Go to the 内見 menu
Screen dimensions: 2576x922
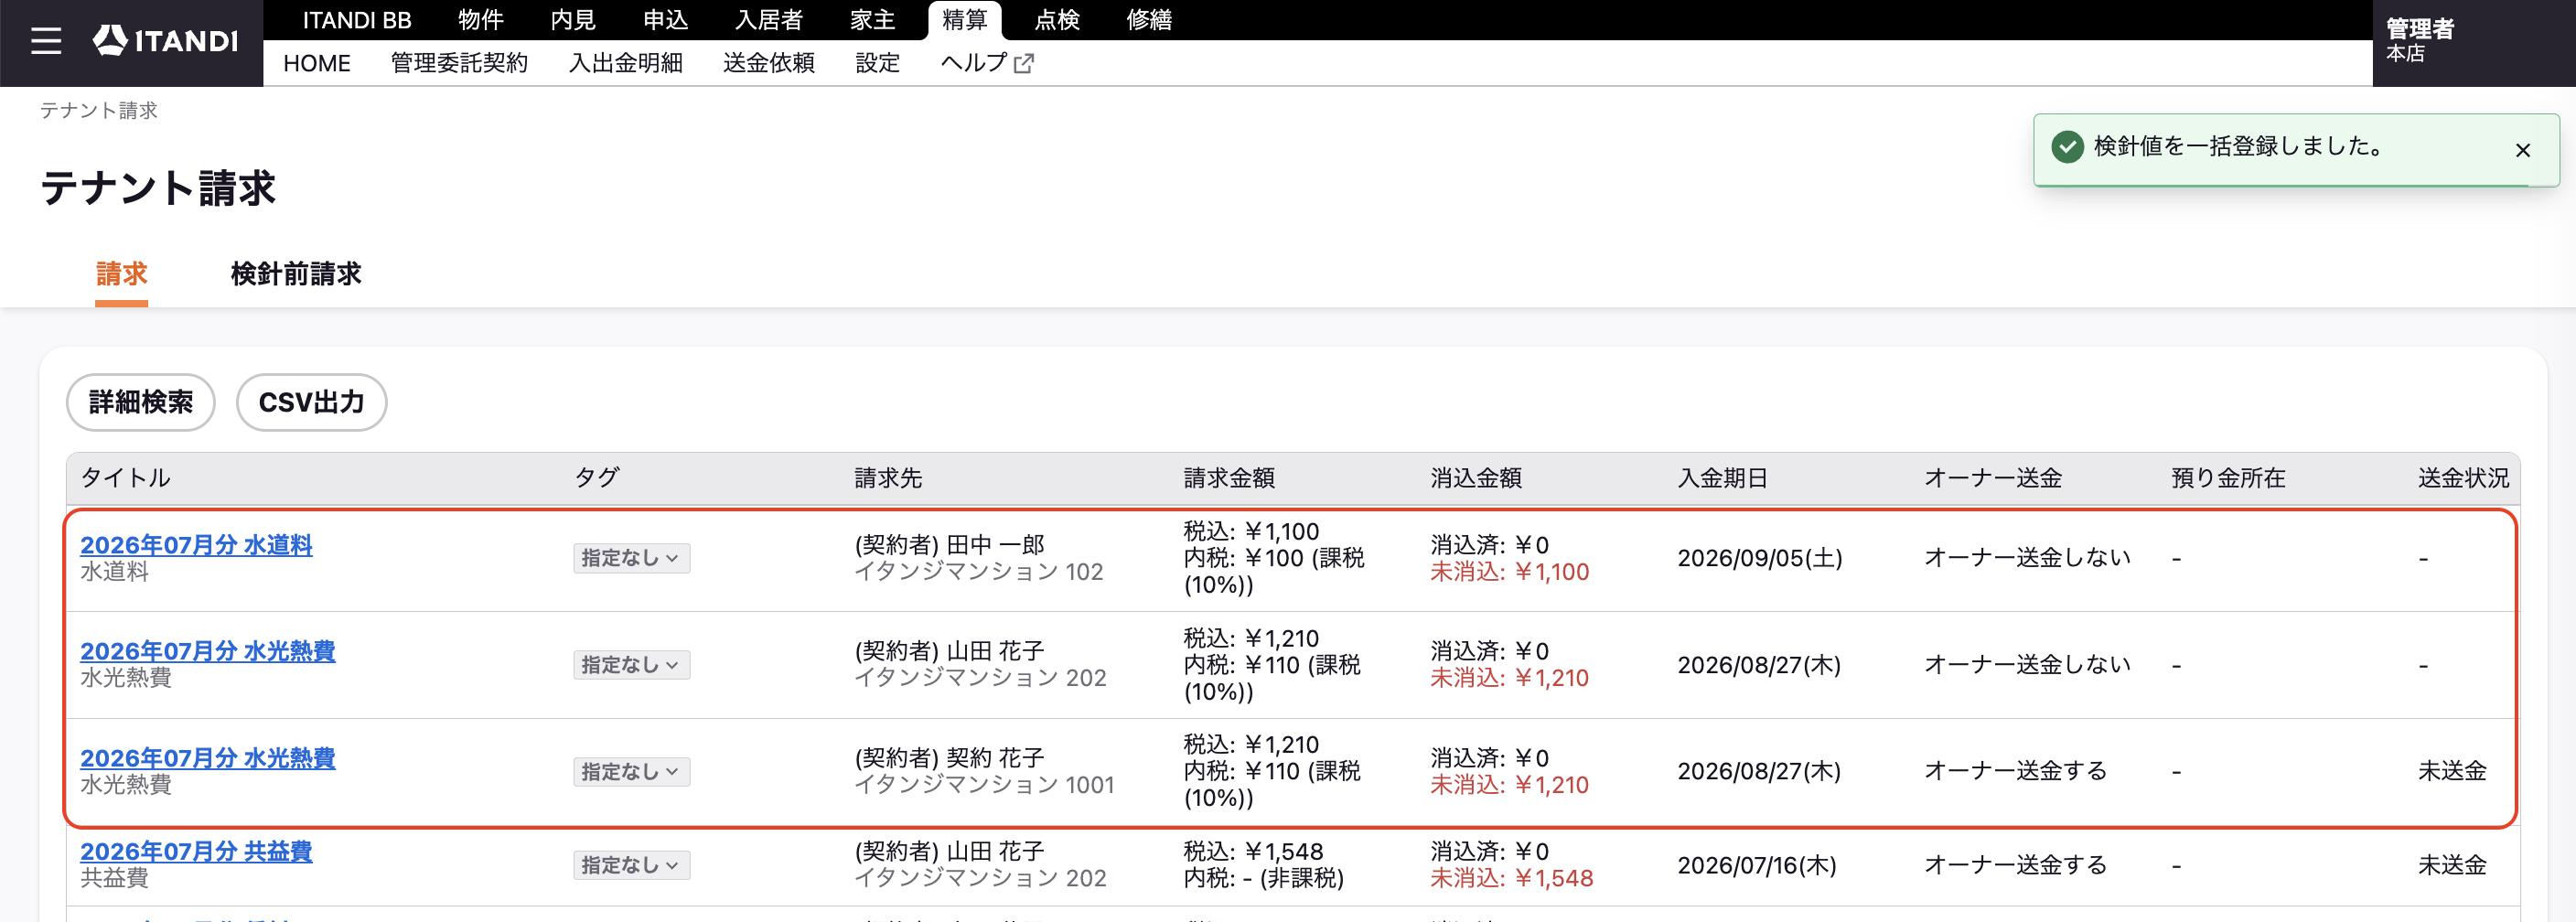click(573, 20)
